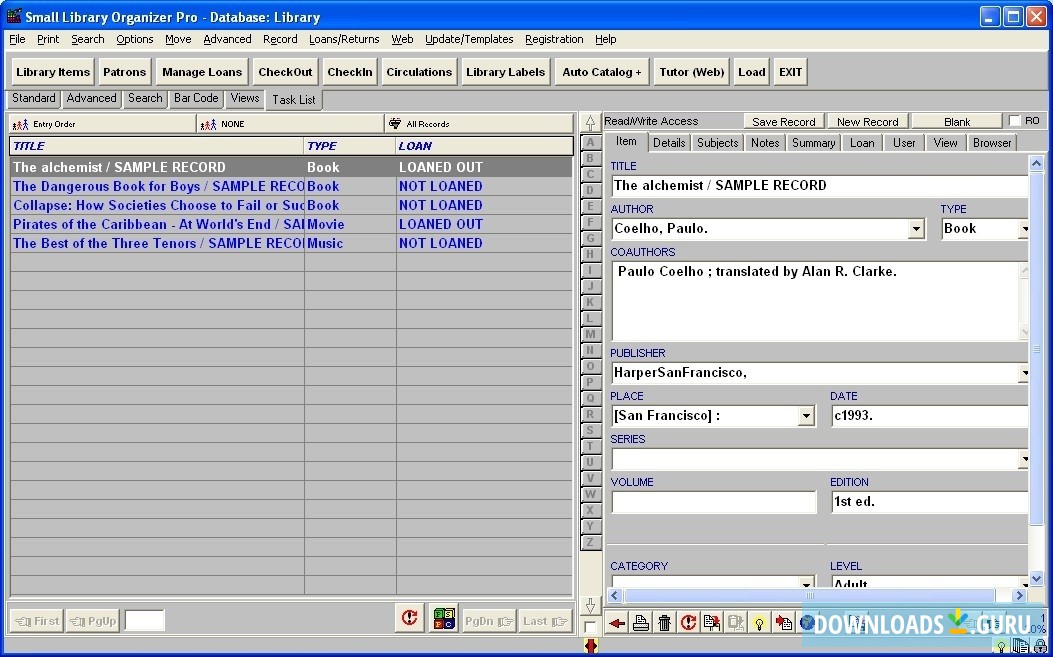The width and height of the screenshot is (1053, 657).
Task: Click the red back arrow icon on bottom toolbar
Action: 616,622
